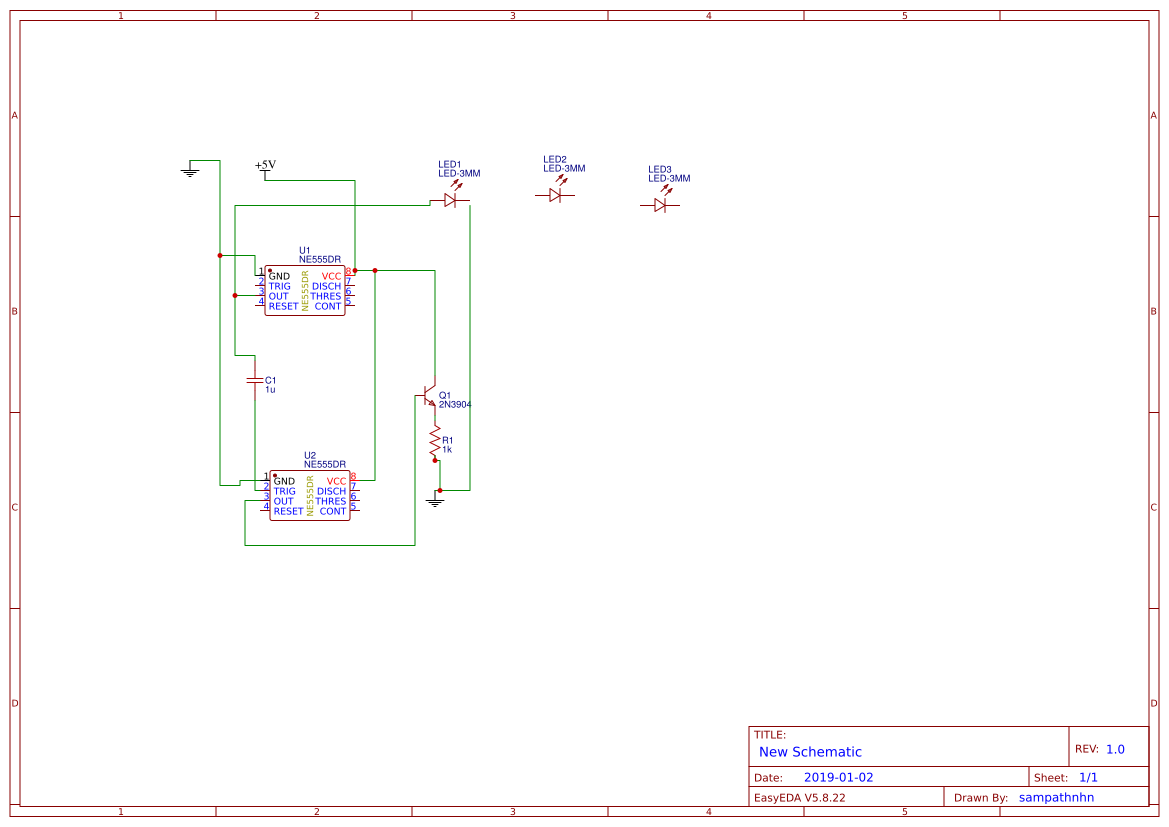Click the sheet number 1/1
1169x827 pixels.
(1088, 777)
